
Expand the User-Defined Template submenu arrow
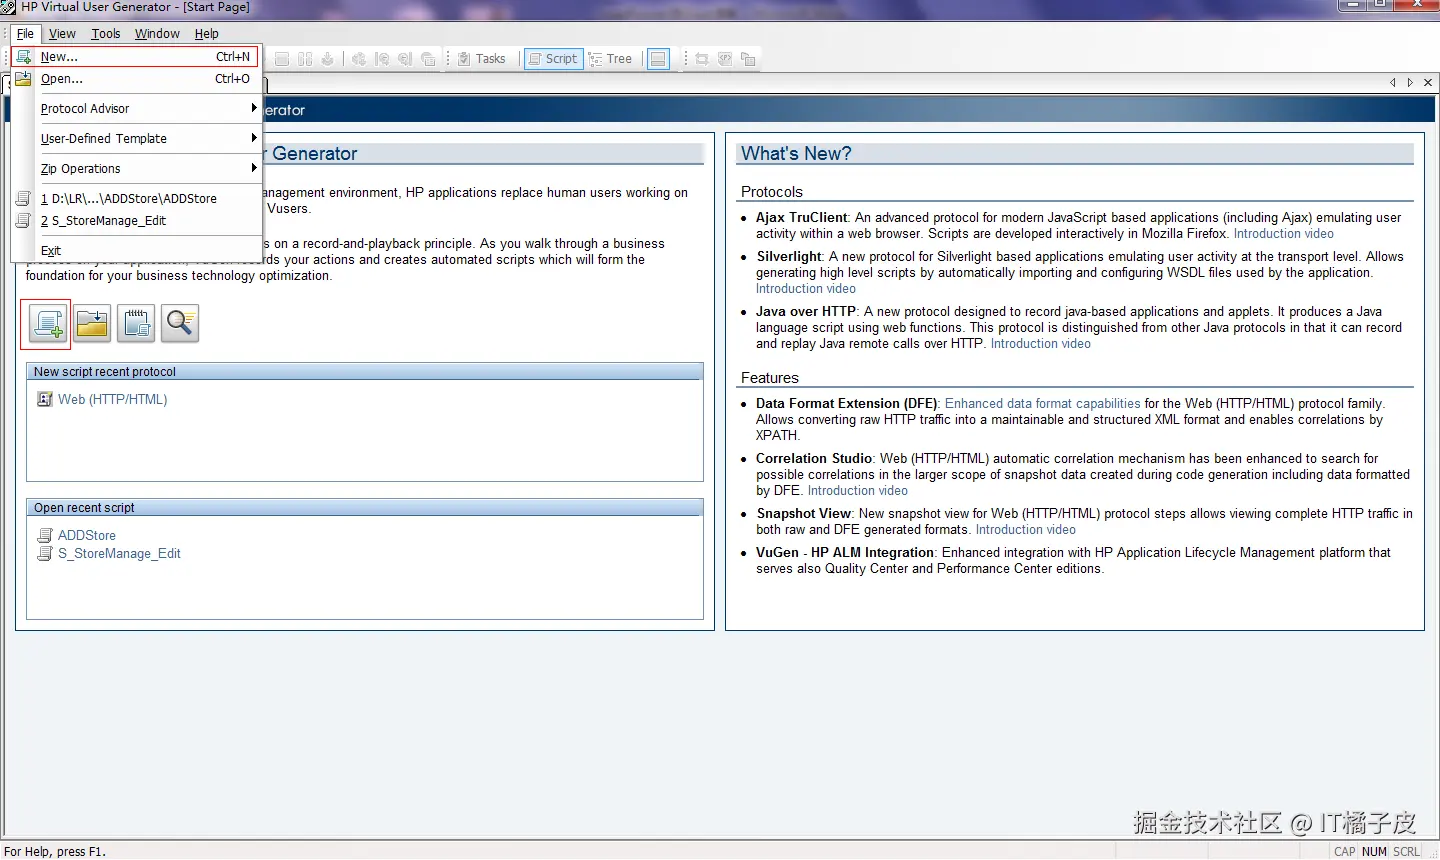pos(254,138)
